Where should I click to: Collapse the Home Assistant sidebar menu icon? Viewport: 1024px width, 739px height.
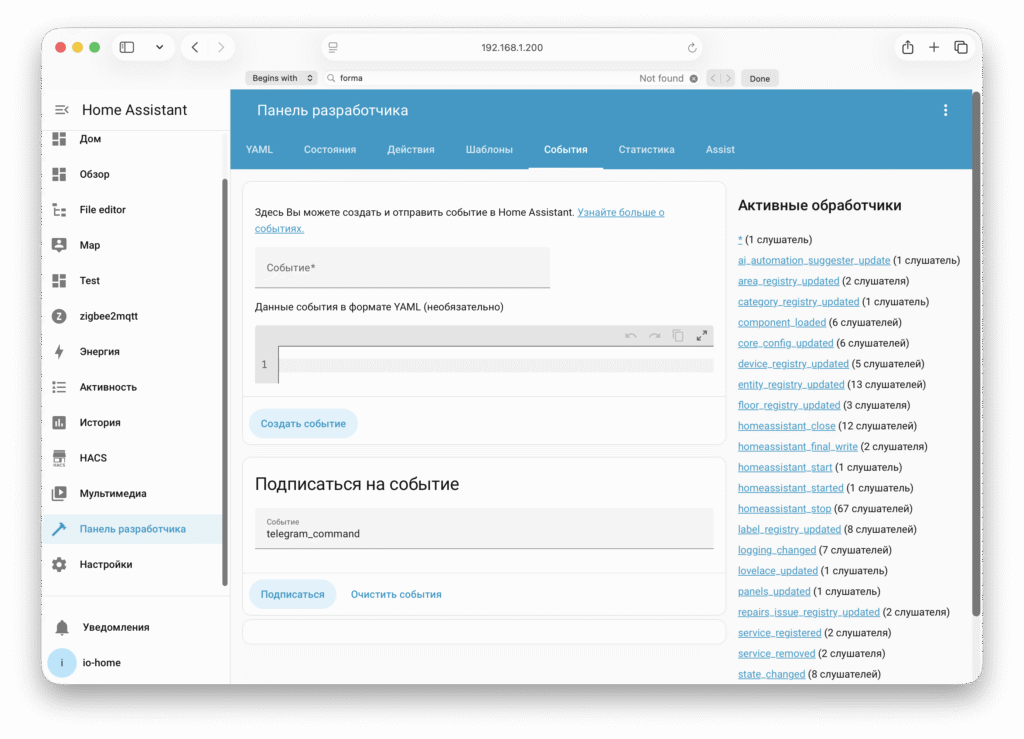pyautogui.click(x=62, y=110)
